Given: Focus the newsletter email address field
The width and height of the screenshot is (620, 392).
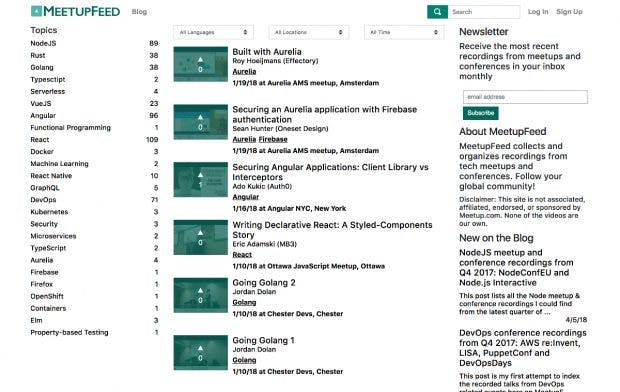Looking at the screenshot, I should coord(525,97).
